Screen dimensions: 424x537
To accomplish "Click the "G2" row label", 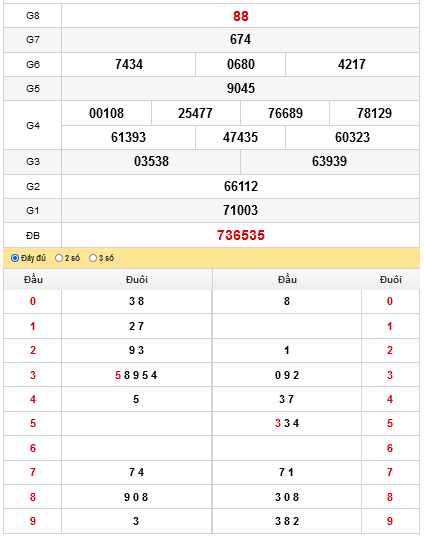I will point(33,187).
